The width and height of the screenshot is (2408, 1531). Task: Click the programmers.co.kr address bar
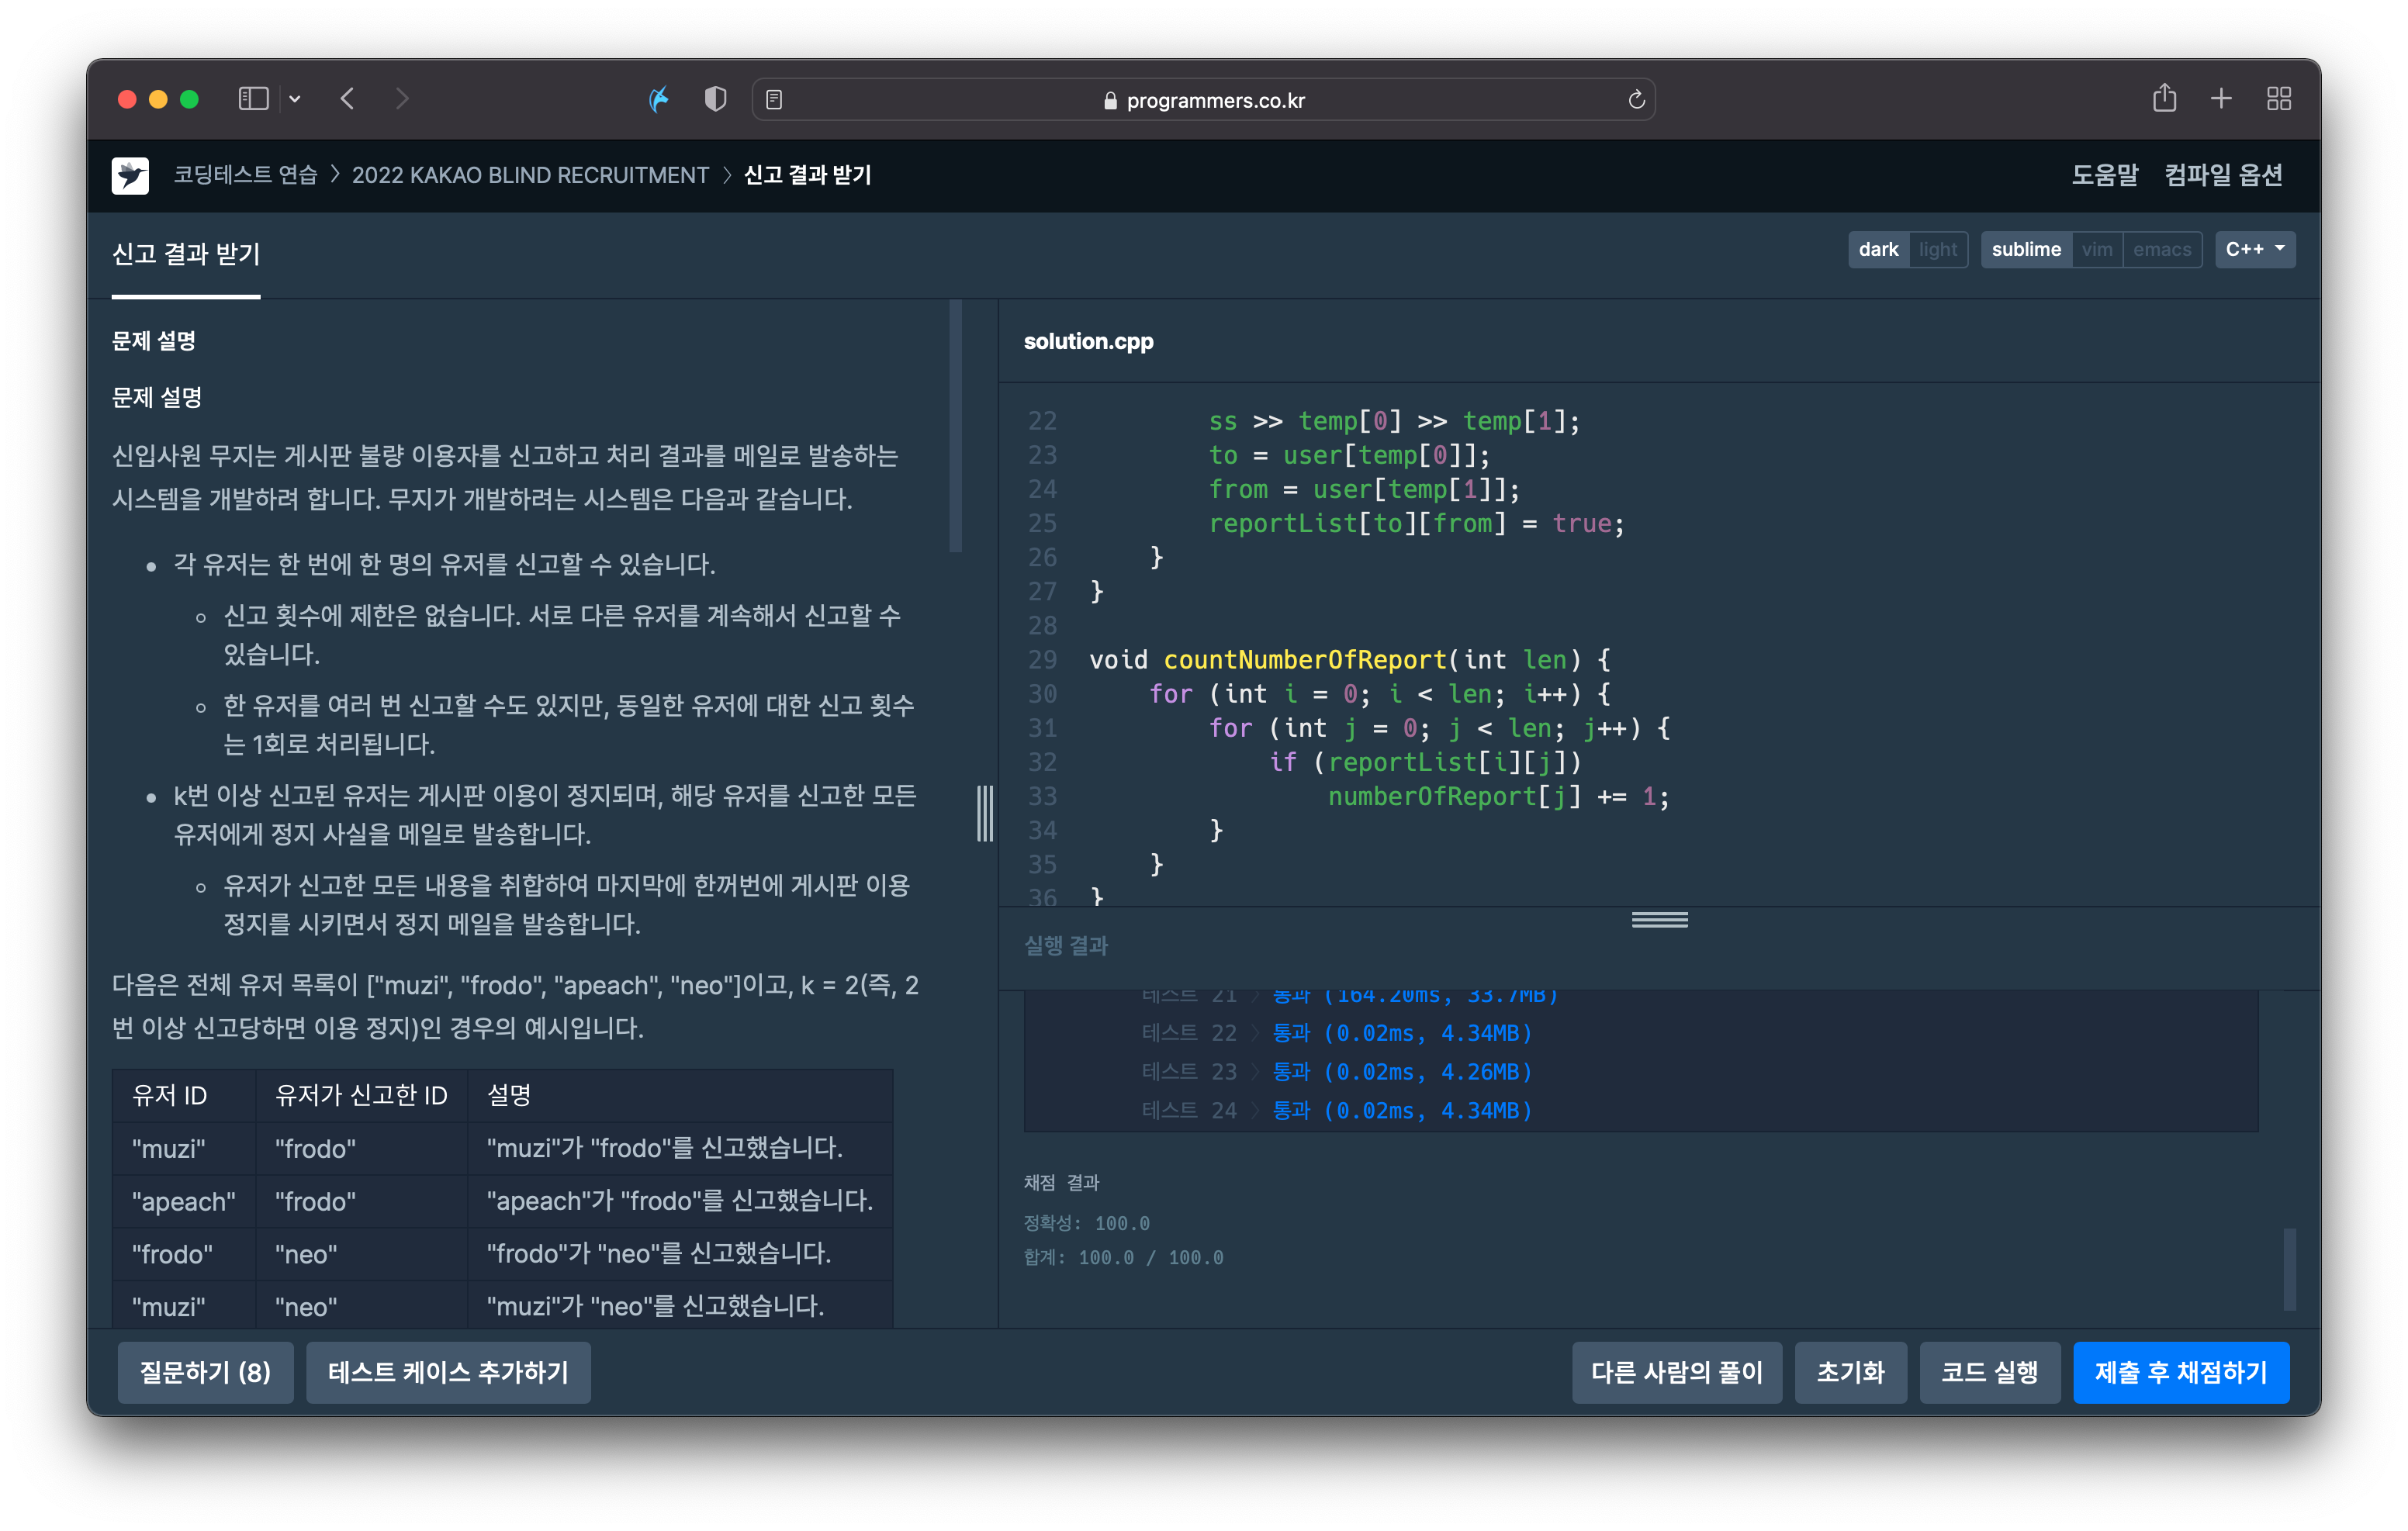(1203, 100)
